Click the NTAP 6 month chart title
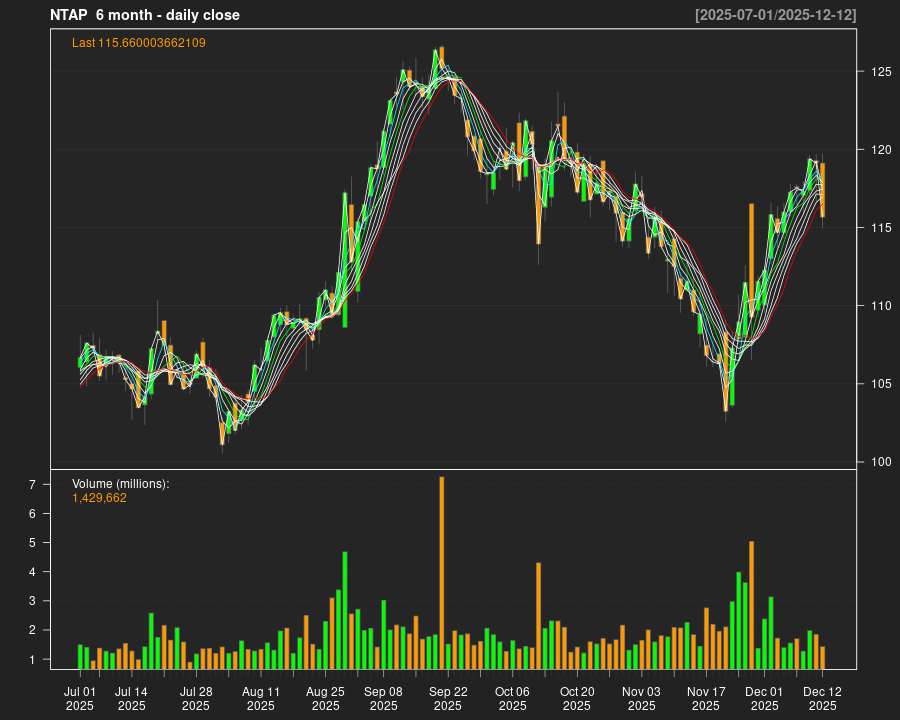Image resolution: width=900 pixels, height=720 pixels. pos(145,15)
